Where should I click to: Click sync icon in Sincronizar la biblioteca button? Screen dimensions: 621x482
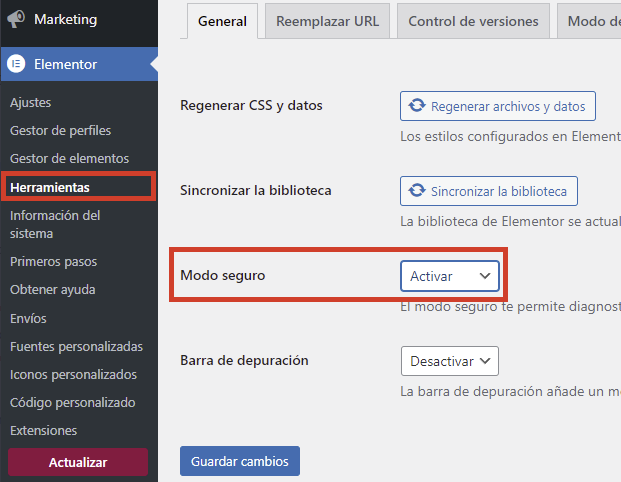pos(417,191)
